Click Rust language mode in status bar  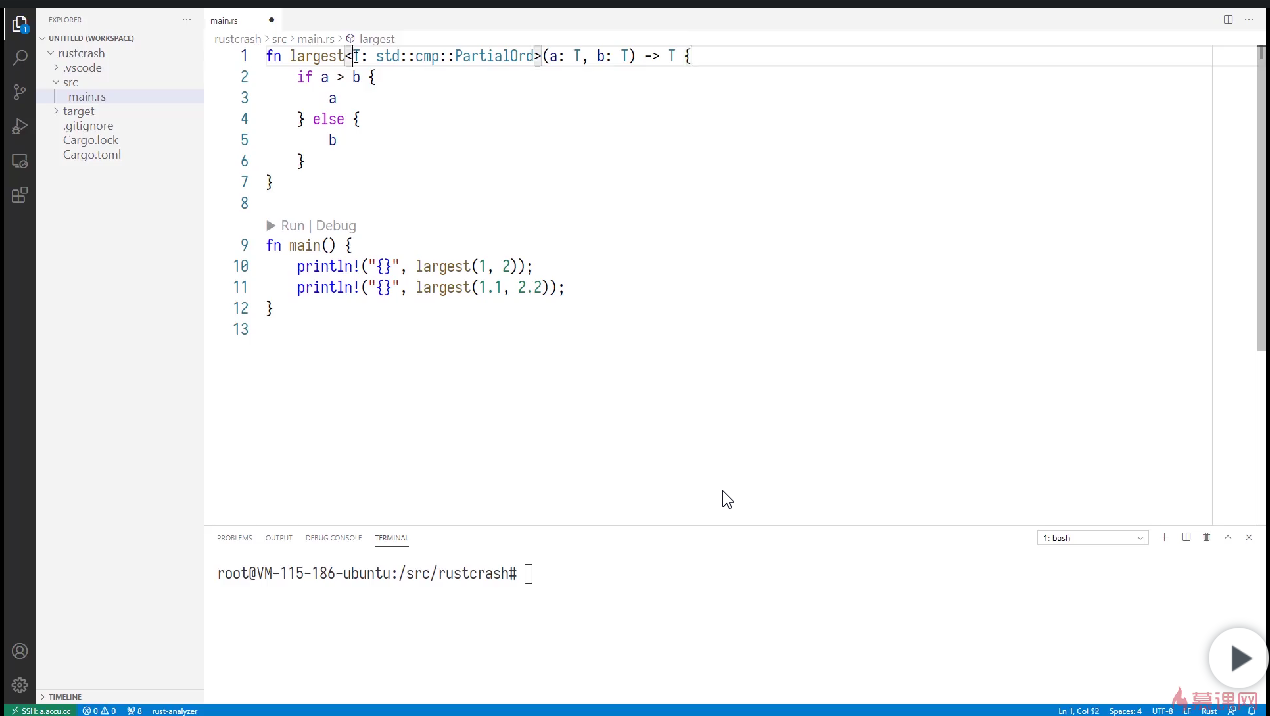click(1209, 710)
